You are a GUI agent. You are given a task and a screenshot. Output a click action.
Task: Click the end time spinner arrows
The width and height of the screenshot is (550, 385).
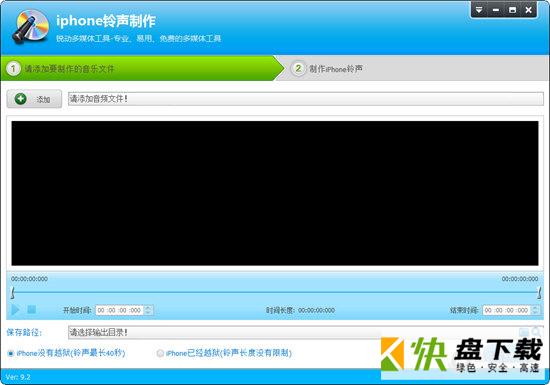[535, 310]
